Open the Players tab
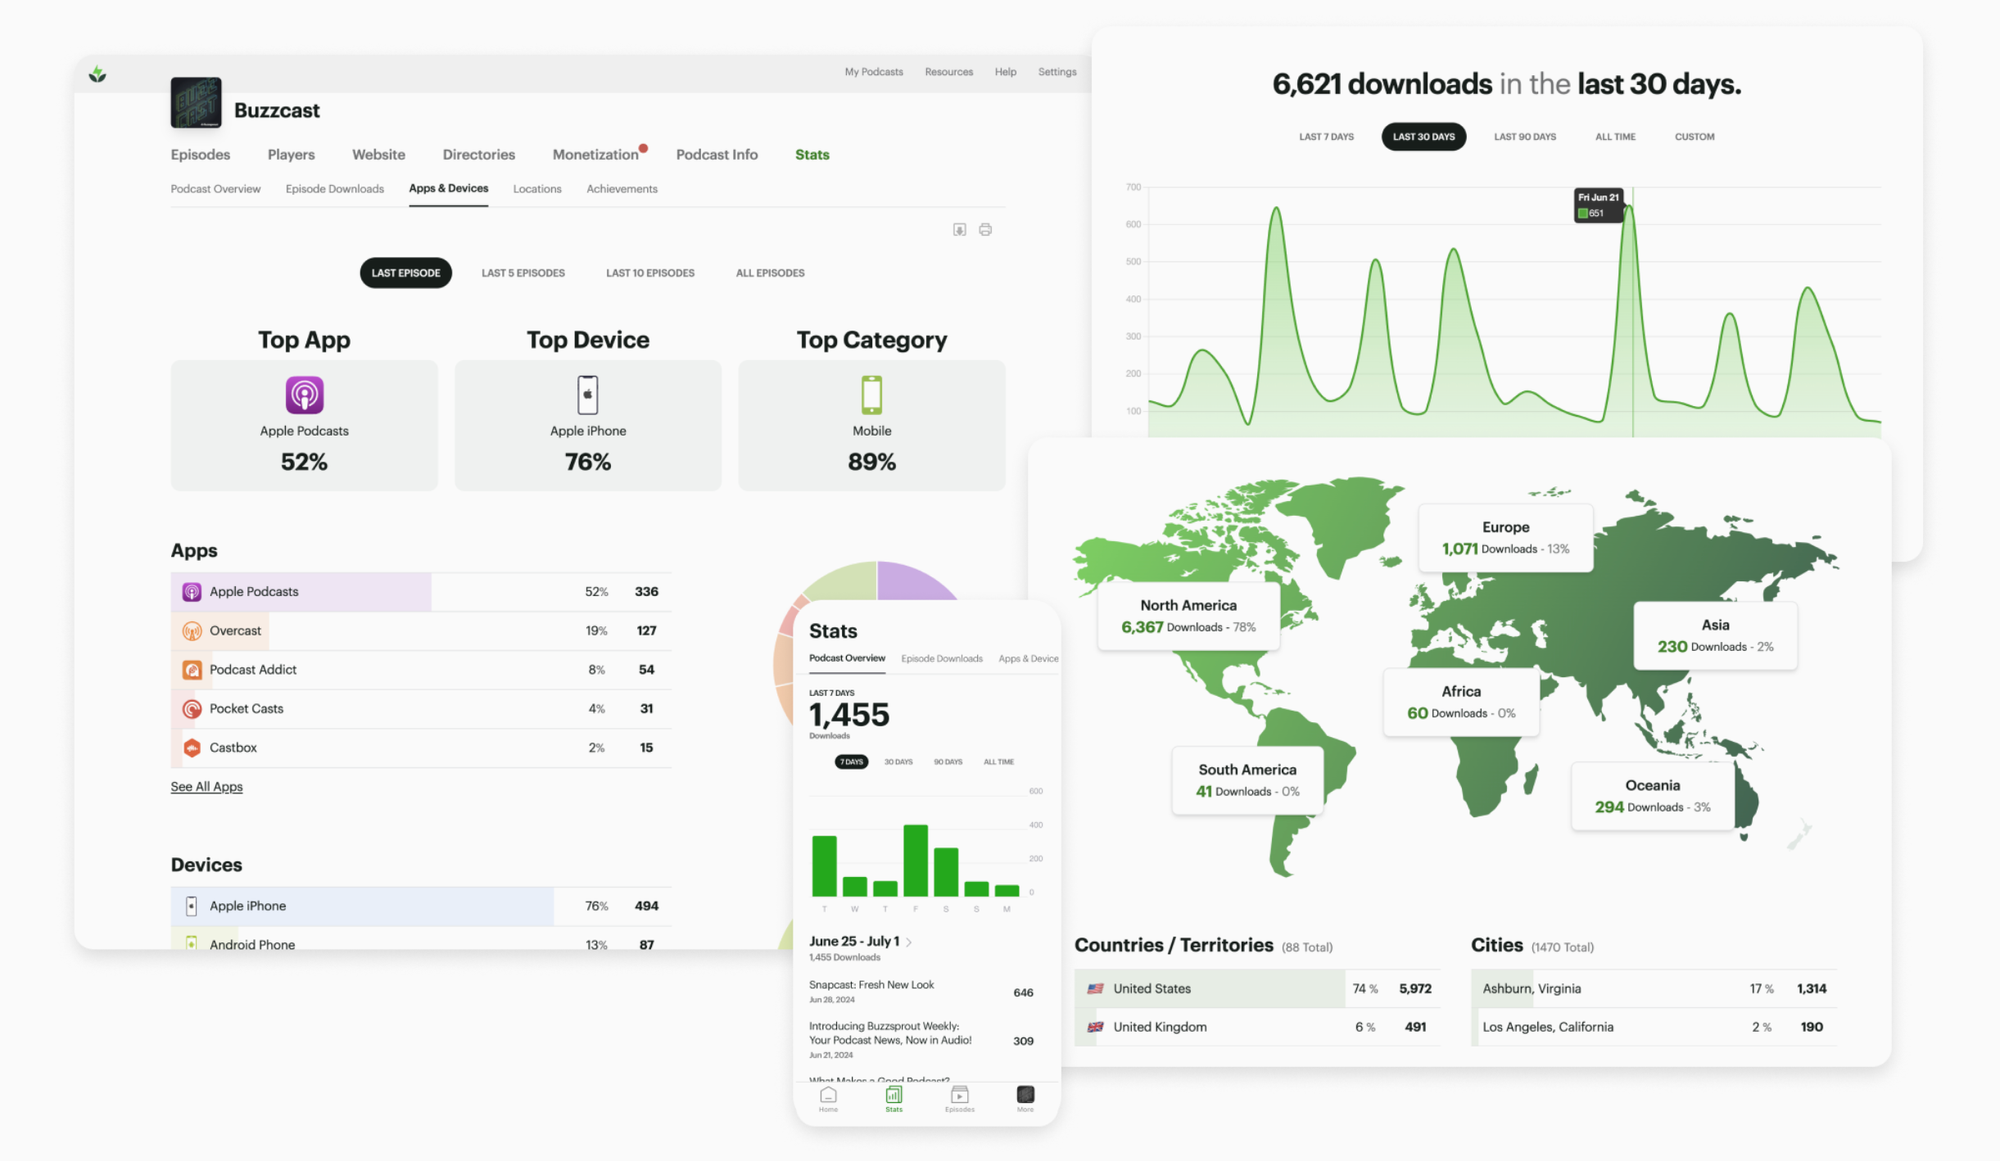 [x=291, y=155]
